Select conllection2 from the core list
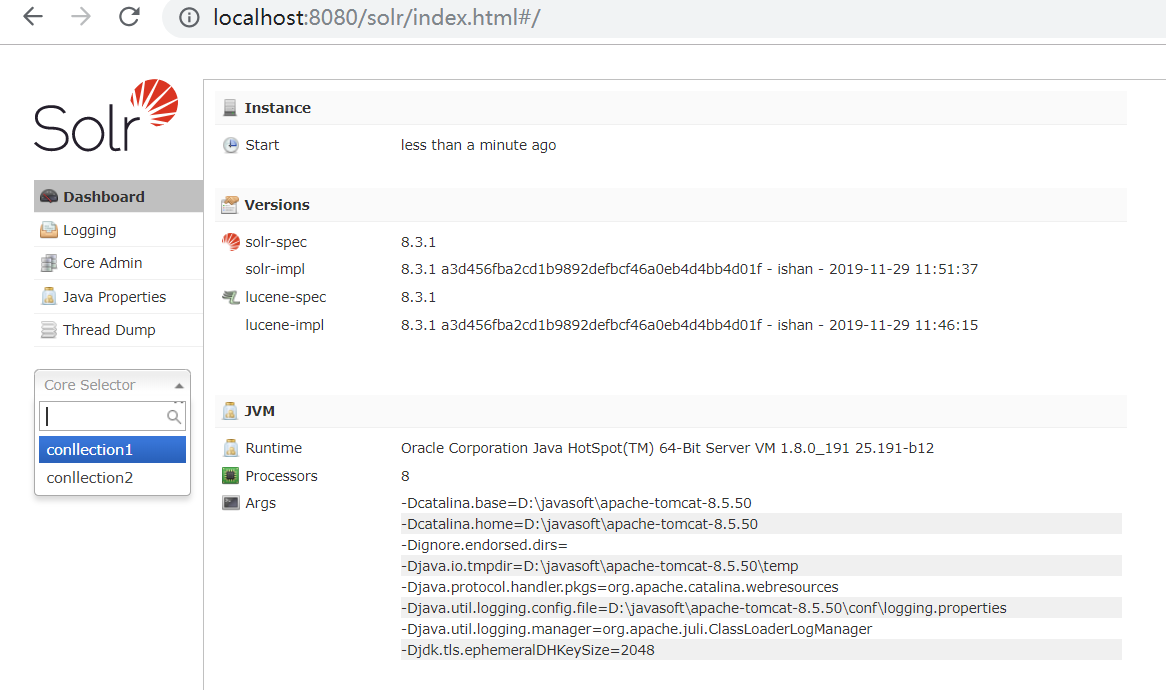1166x690 pixels. 112,477
